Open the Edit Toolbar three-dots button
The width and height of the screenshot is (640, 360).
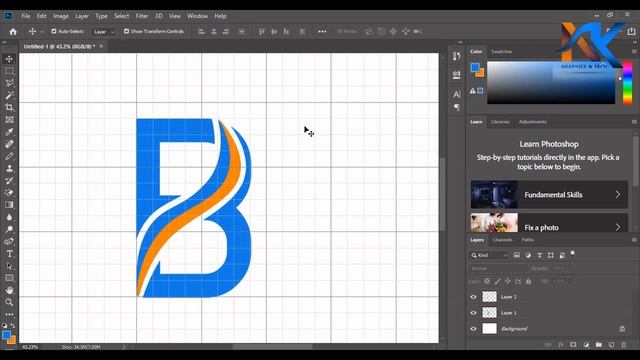pyautogui.click(x=9, y=315)
